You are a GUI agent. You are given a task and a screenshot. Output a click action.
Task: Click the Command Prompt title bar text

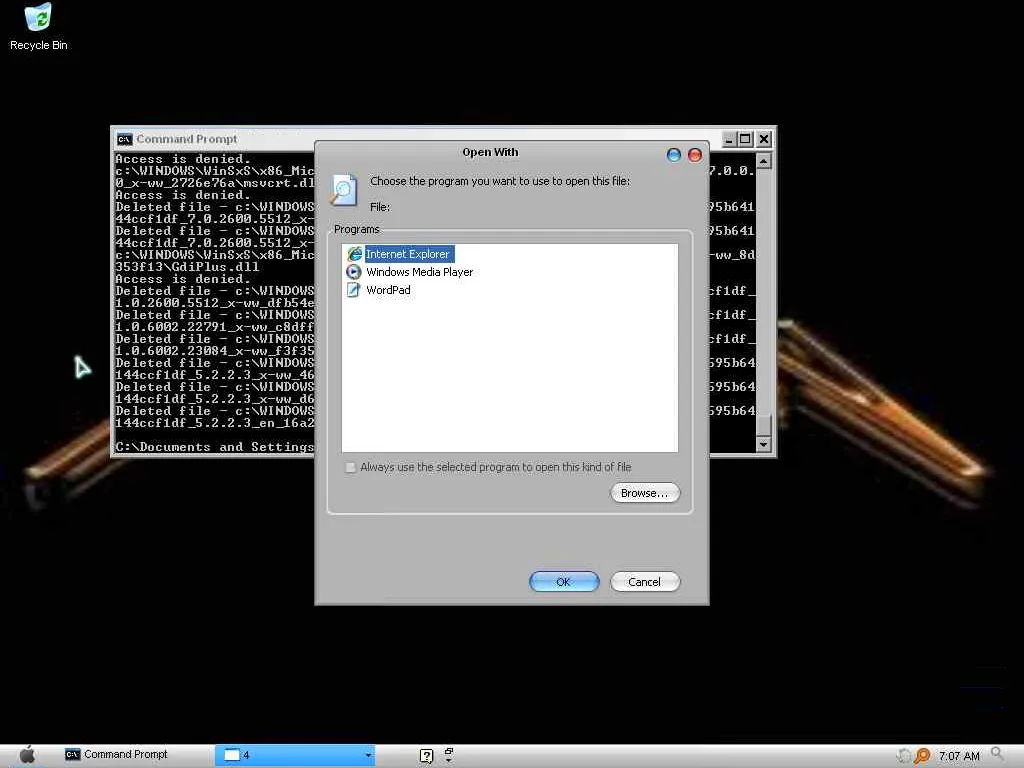[187, 139]
